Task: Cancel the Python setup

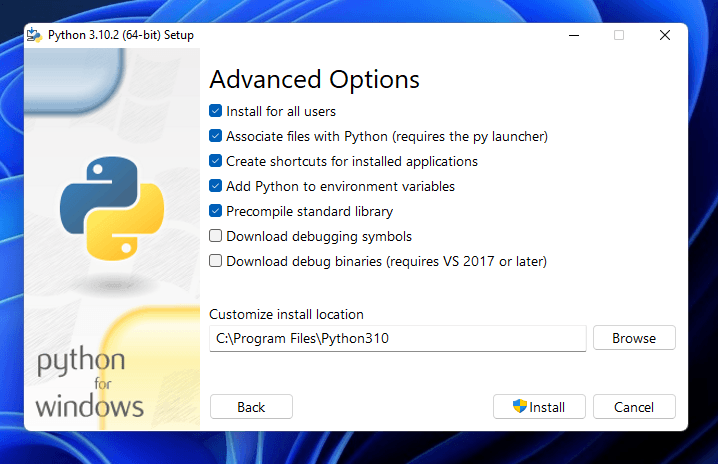Action: tap(634, 407)
